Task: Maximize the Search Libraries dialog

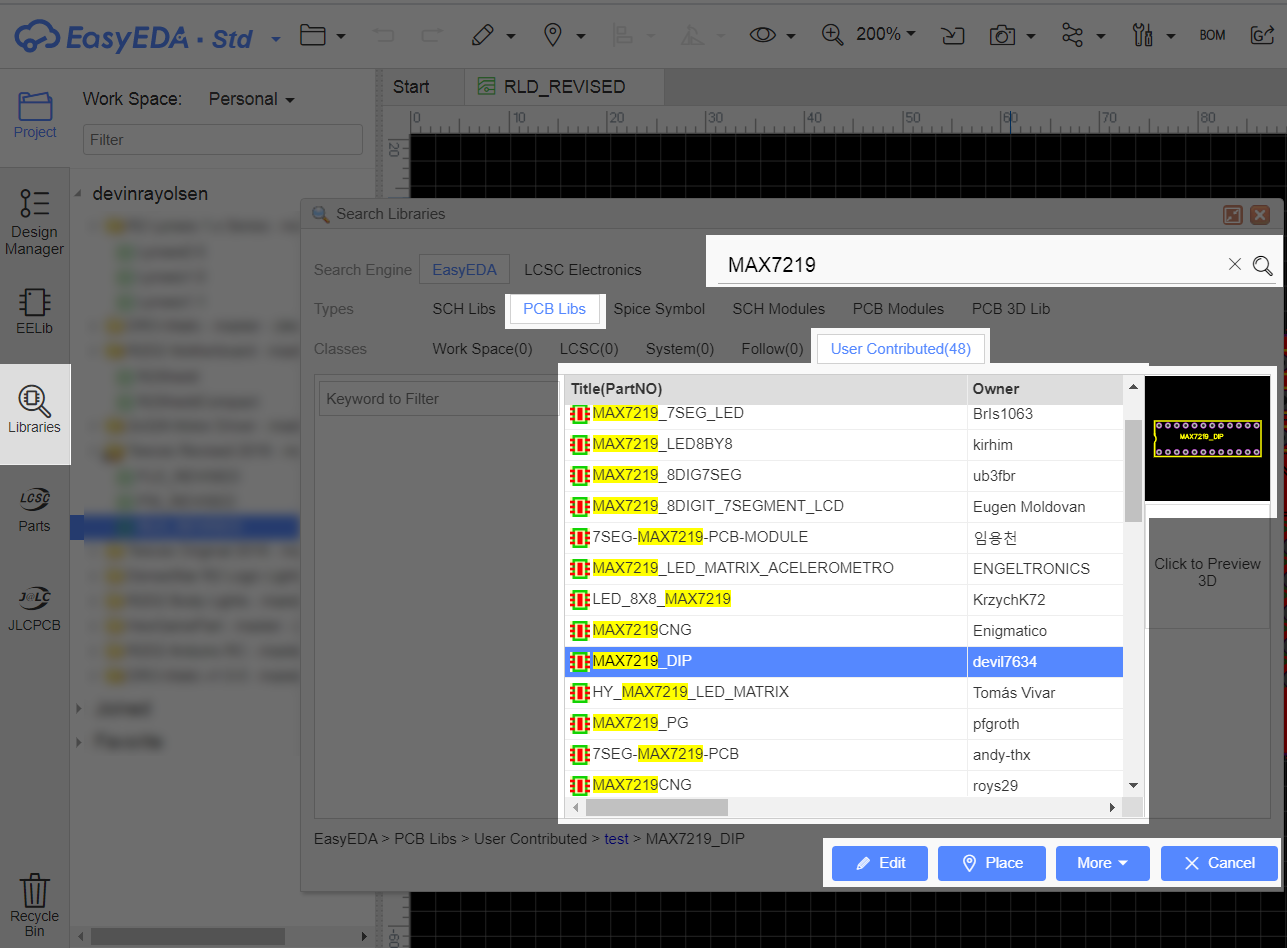Action: pyautogui.click(x=1233, y=214)
